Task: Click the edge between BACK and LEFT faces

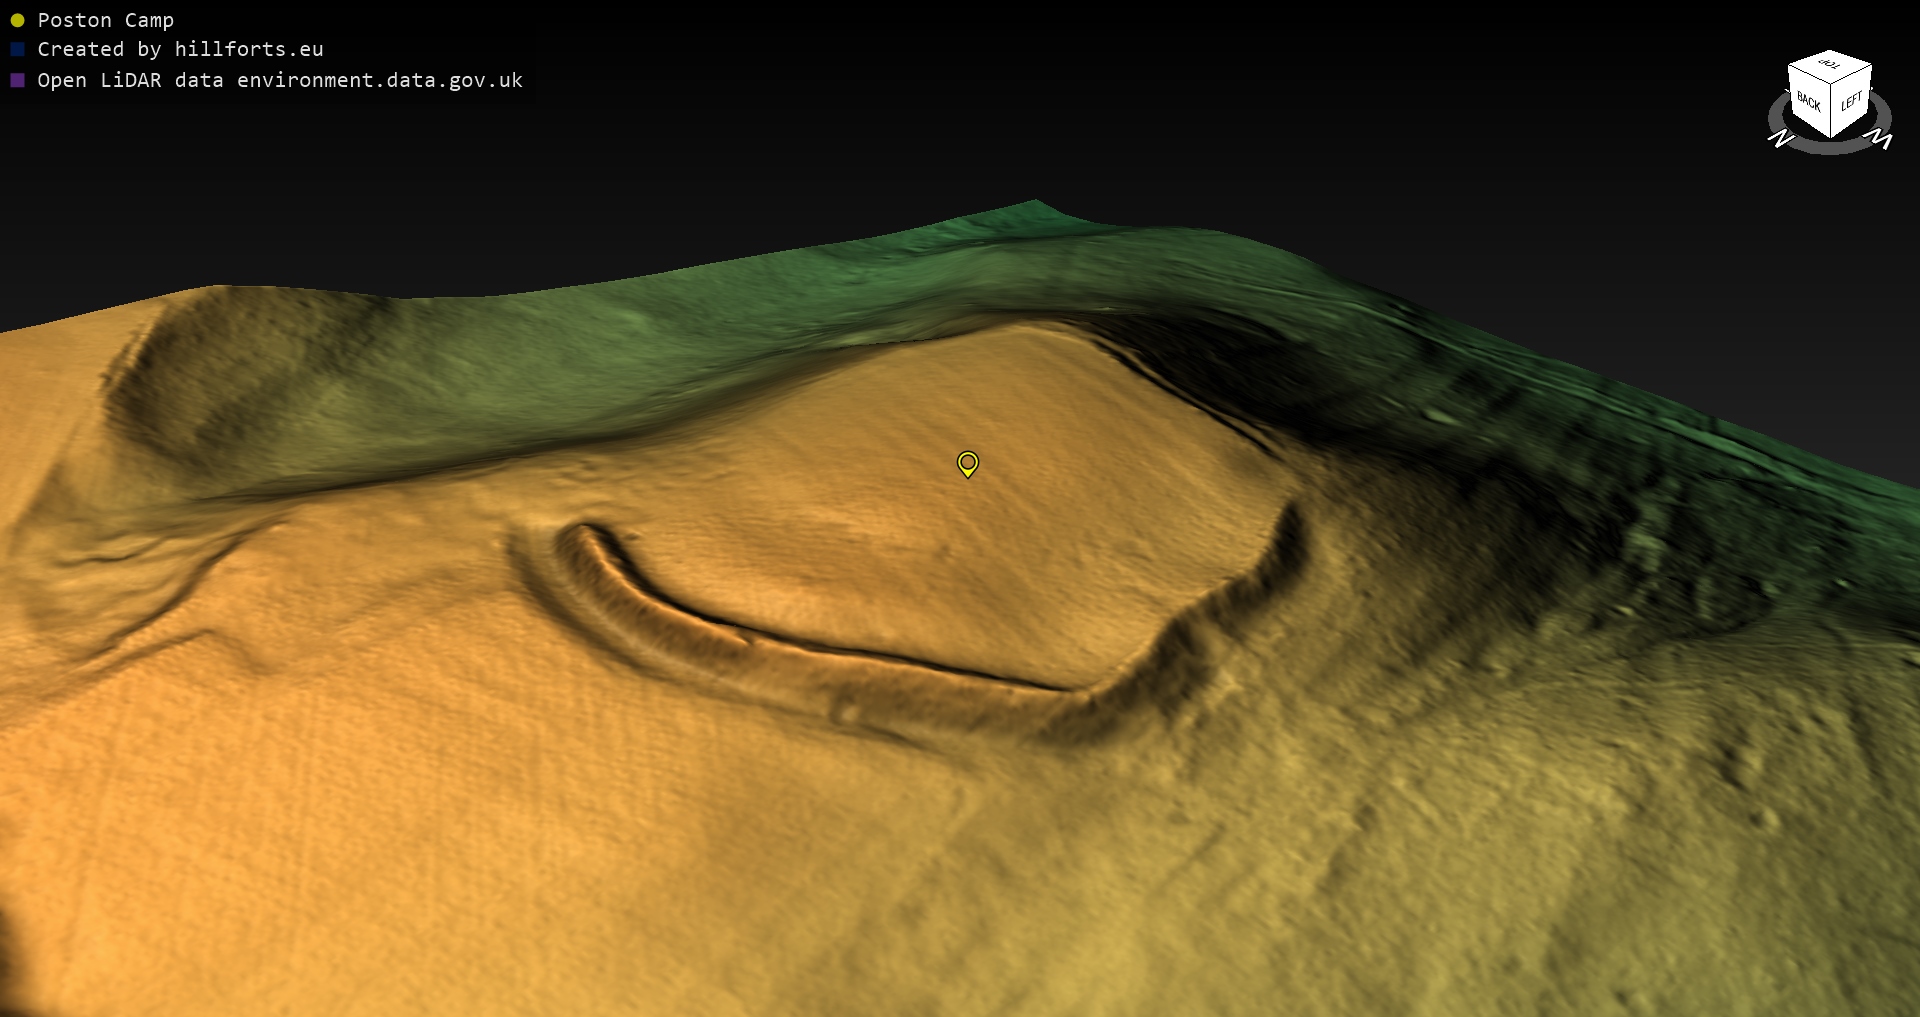Action: (x=1831, y=110)
